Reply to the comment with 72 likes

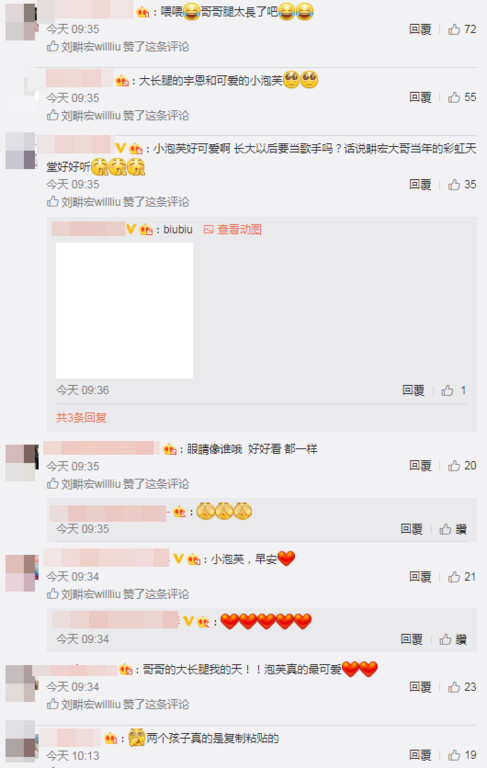point(420,29)
